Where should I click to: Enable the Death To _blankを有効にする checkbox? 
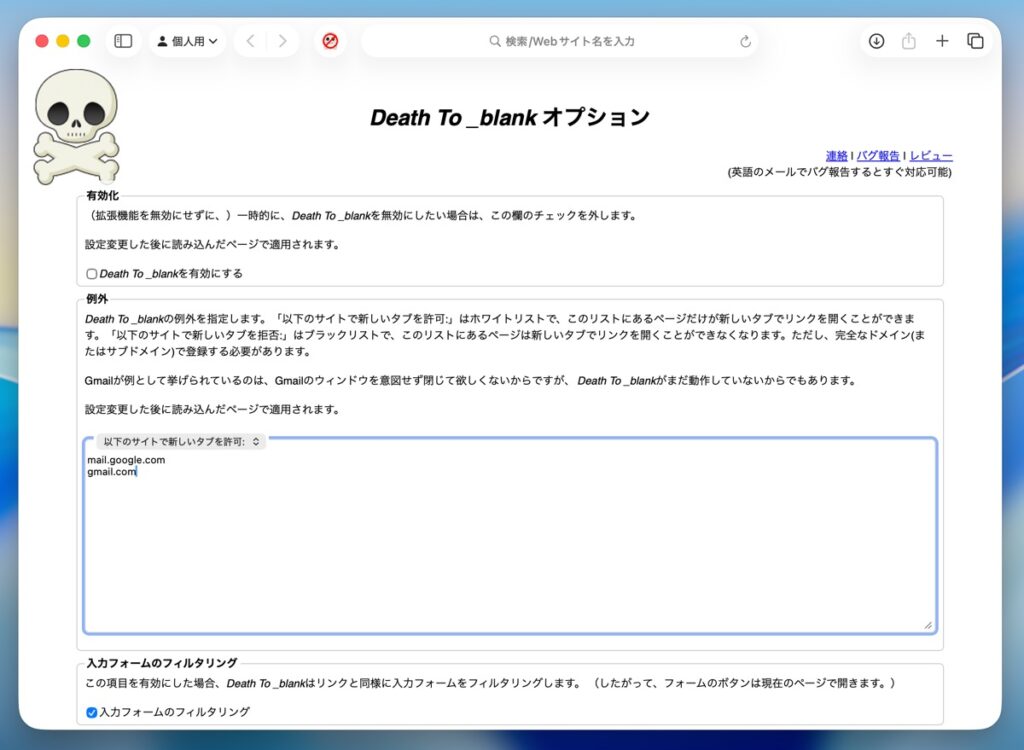click(x=92, y=274)
